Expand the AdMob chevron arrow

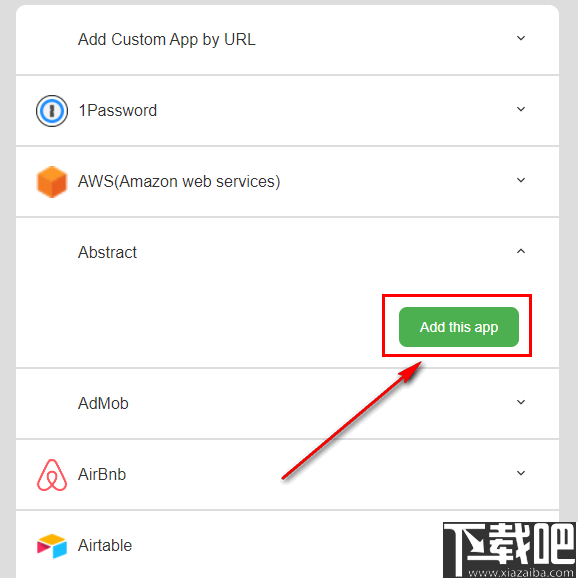pyautogui.click(x=520, y=402)
